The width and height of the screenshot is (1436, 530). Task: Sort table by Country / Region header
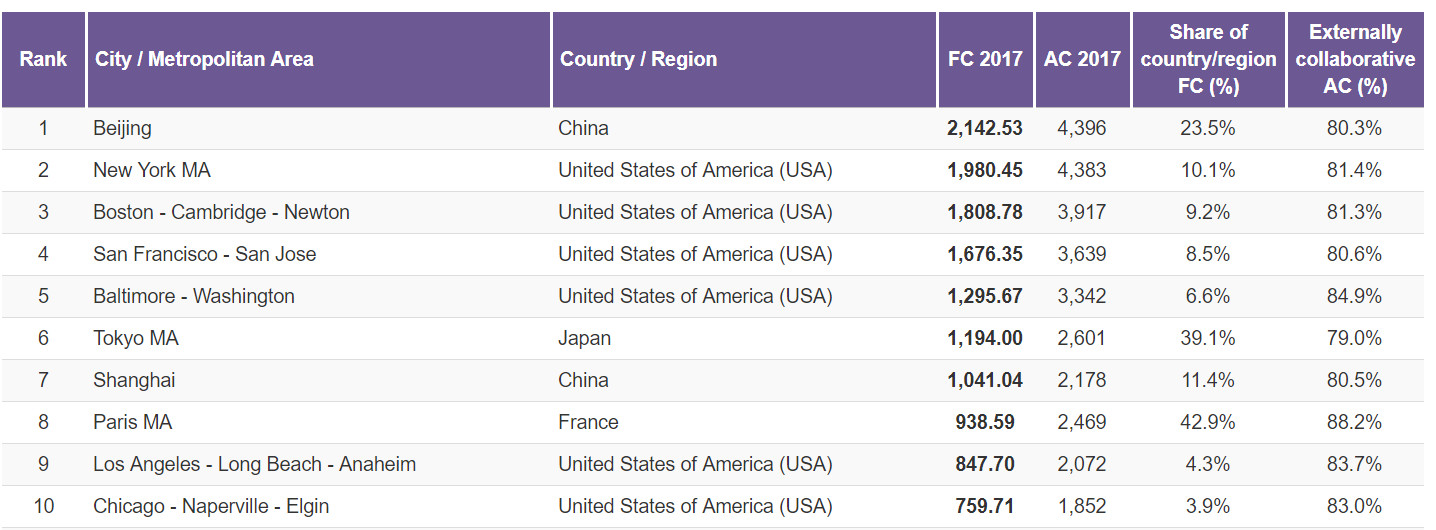638,59
